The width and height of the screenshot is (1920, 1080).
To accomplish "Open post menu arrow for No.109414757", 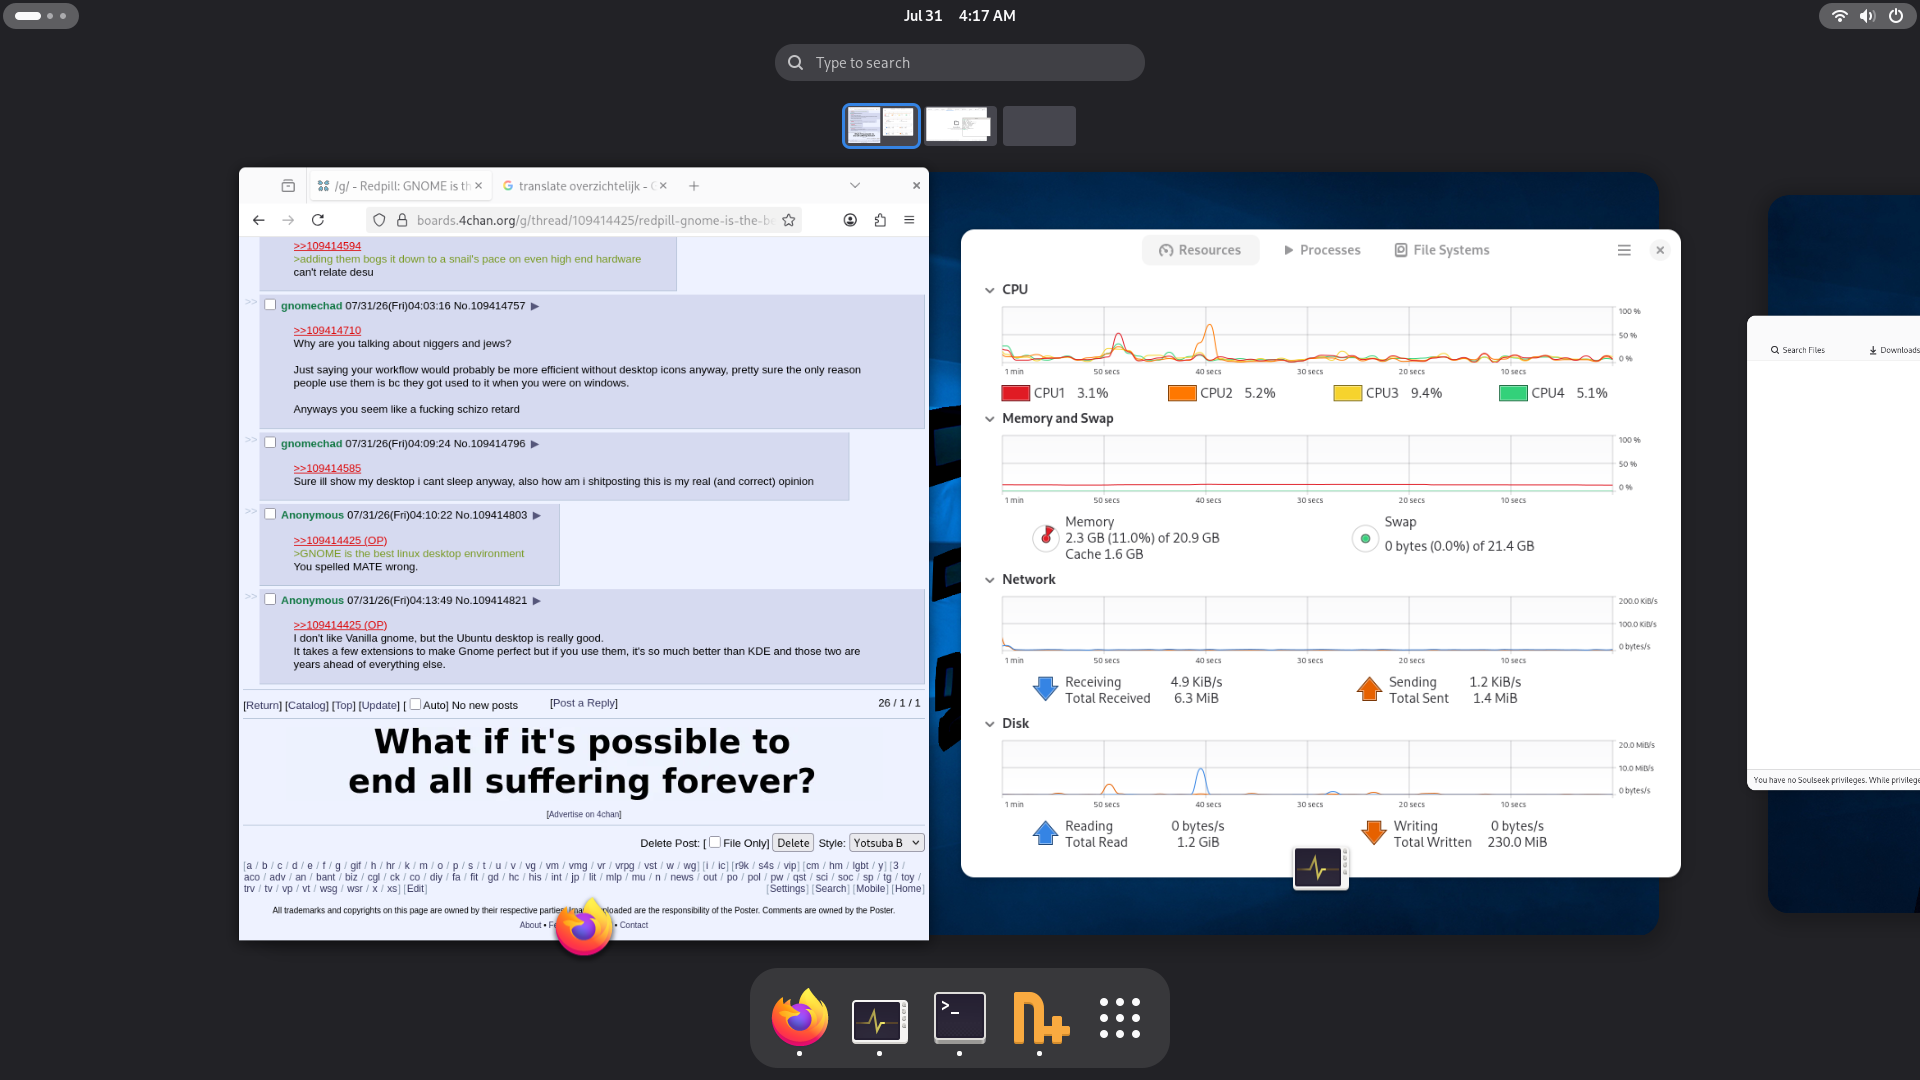I will tap(535, 306).
